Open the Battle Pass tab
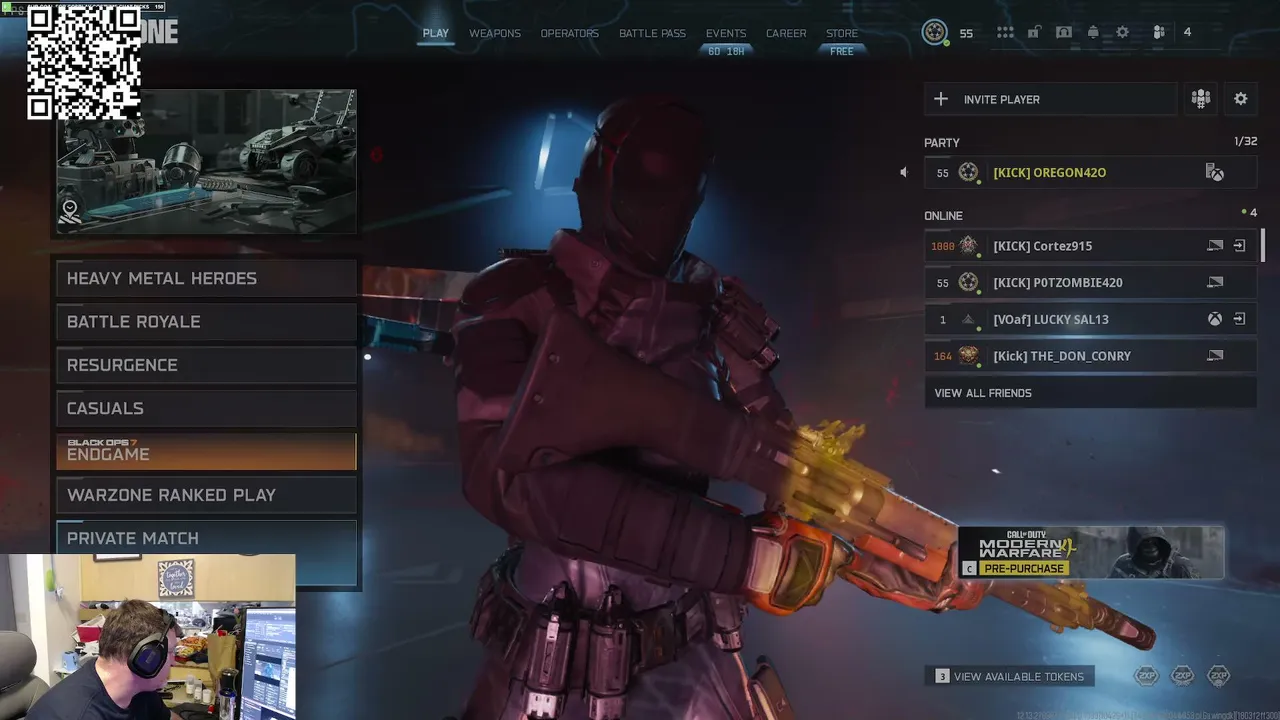 (652, 33)
